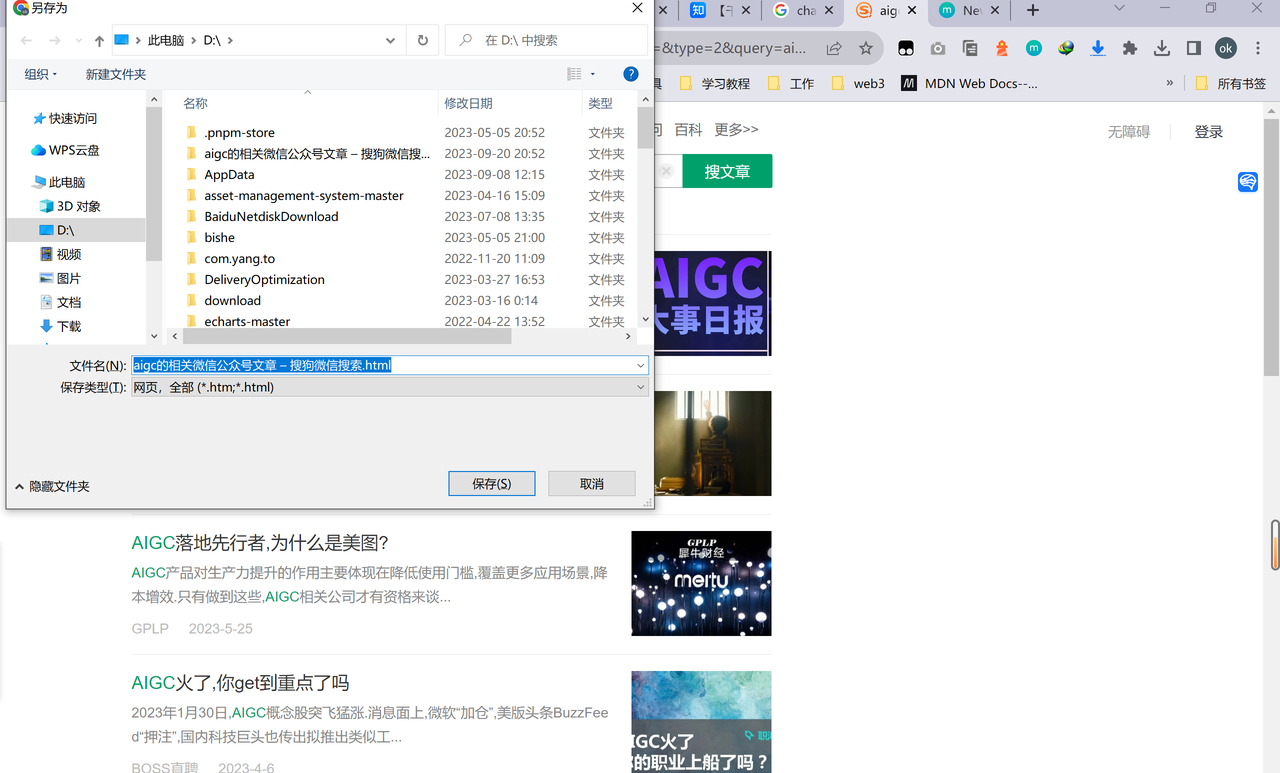Sort files by the 名称 column
Screen dimensions: 1280x773
pos(195,103)
